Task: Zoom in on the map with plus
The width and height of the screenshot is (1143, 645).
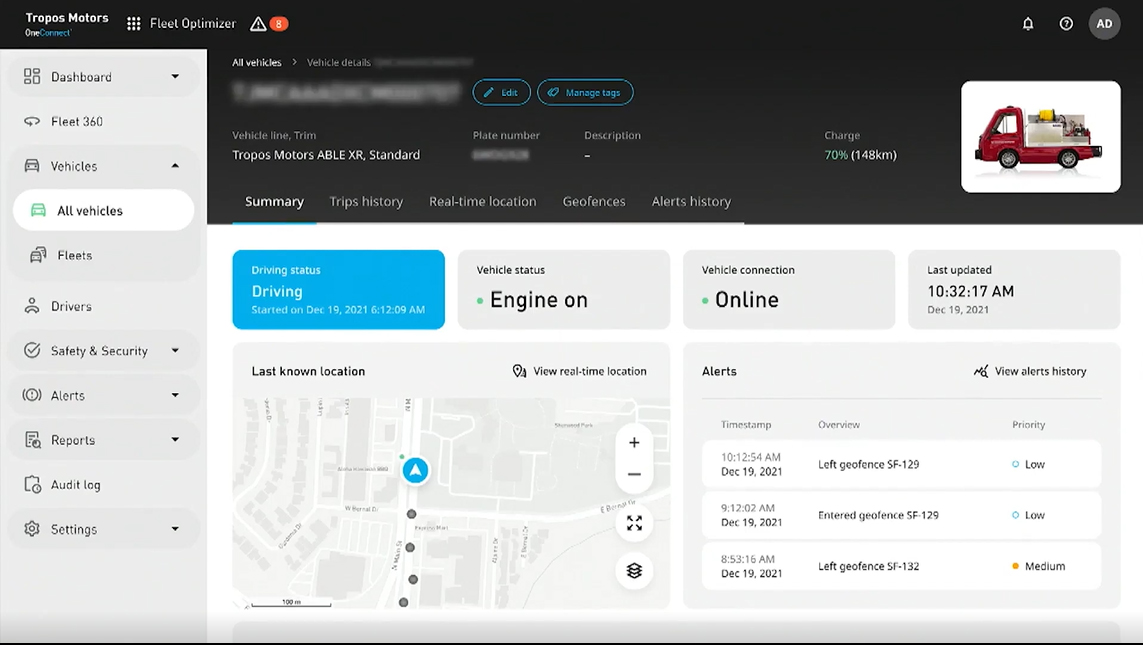Action: [x=634, y=442]
